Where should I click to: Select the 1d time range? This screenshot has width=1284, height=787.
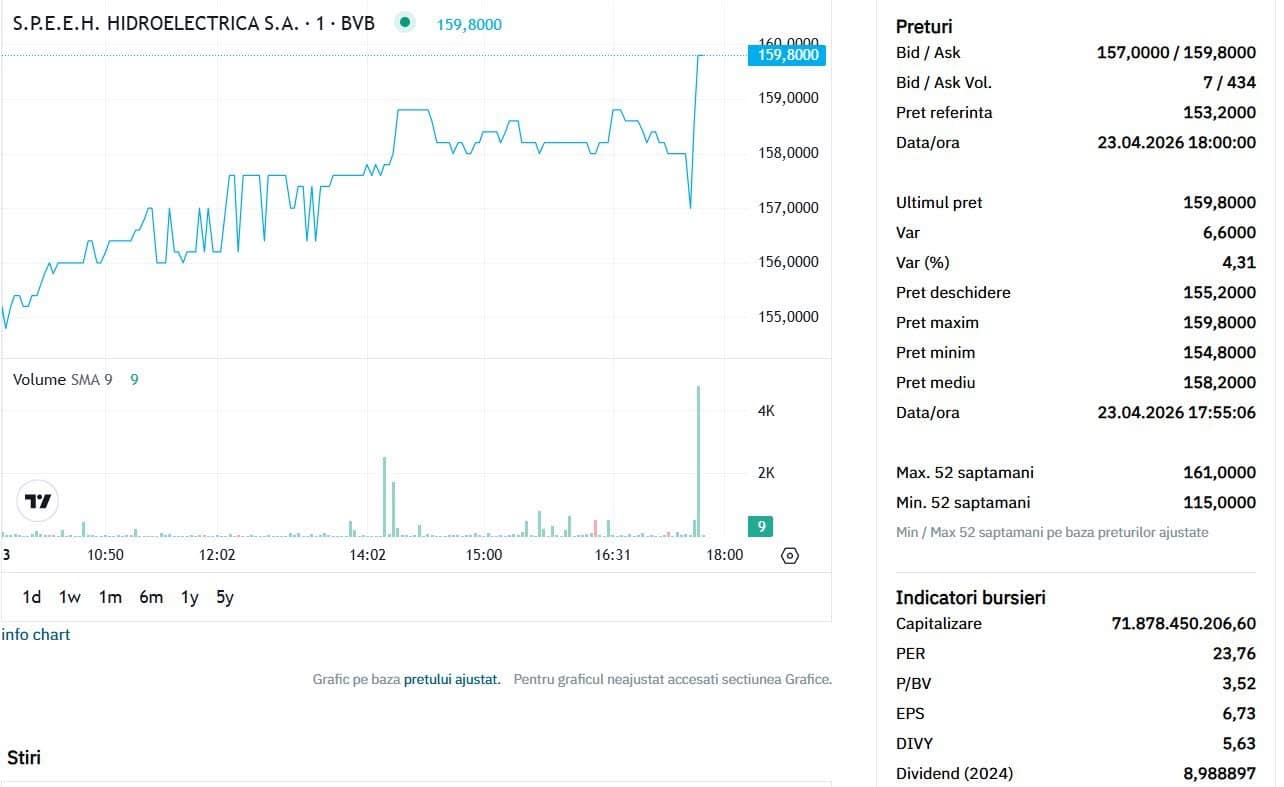click(x=32, y=597)
